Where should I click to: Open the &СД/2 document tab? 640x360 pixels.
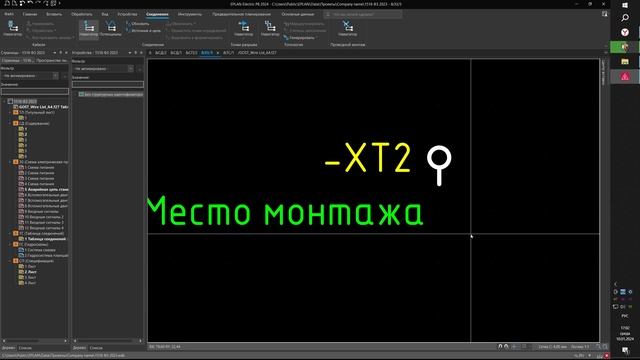[x=161, y=53]
